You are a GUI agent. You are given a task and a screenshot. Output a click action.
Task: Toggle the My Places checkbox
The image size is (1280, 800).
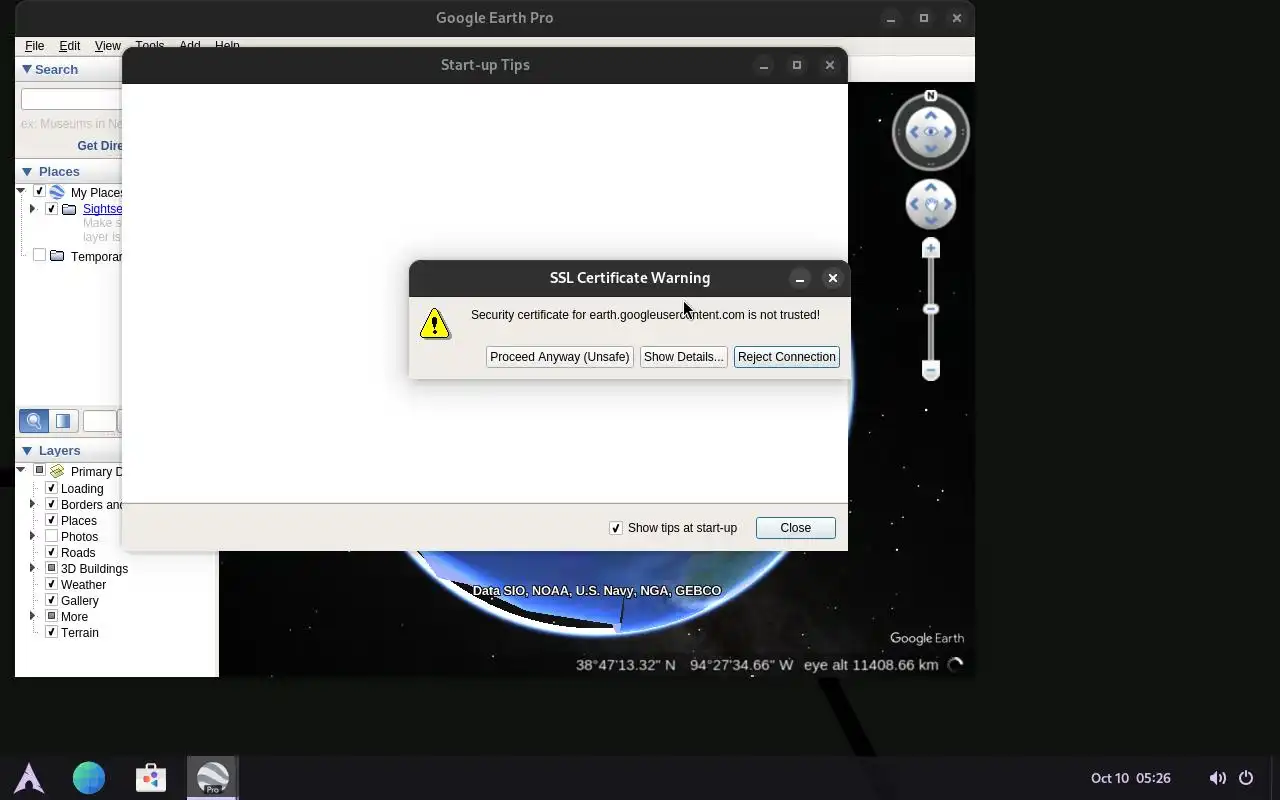click(39, 192)
